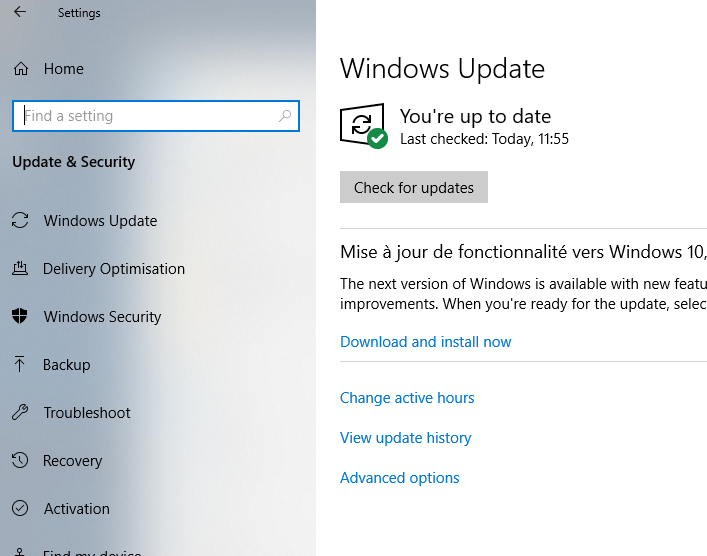The height and width of the screenshot is (556, 707).
Task: Click the 'Download and install now' link
Action: click(425, 342)
